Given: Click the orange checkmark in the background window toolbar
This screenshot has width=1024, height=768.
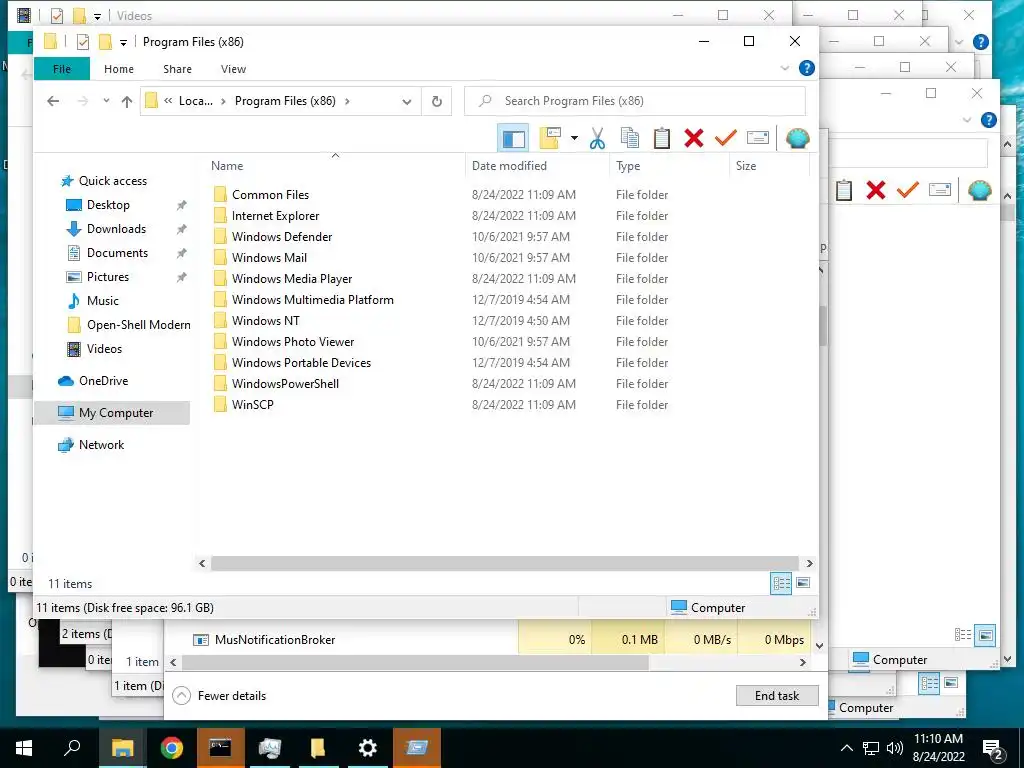Looking at the screenshot, I should click(x=908, y=190).
